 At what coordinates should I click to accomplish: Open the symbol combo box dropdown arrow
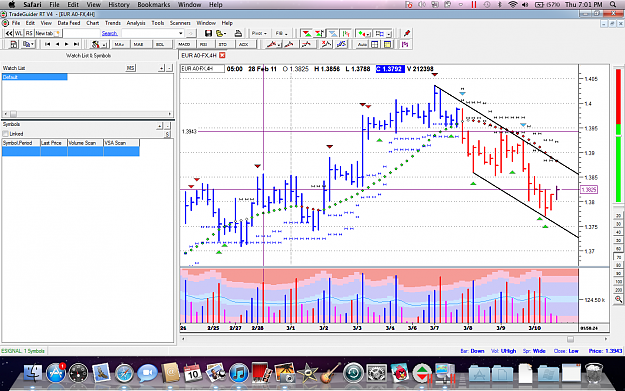pyautogui.click(x=181, y=33)
